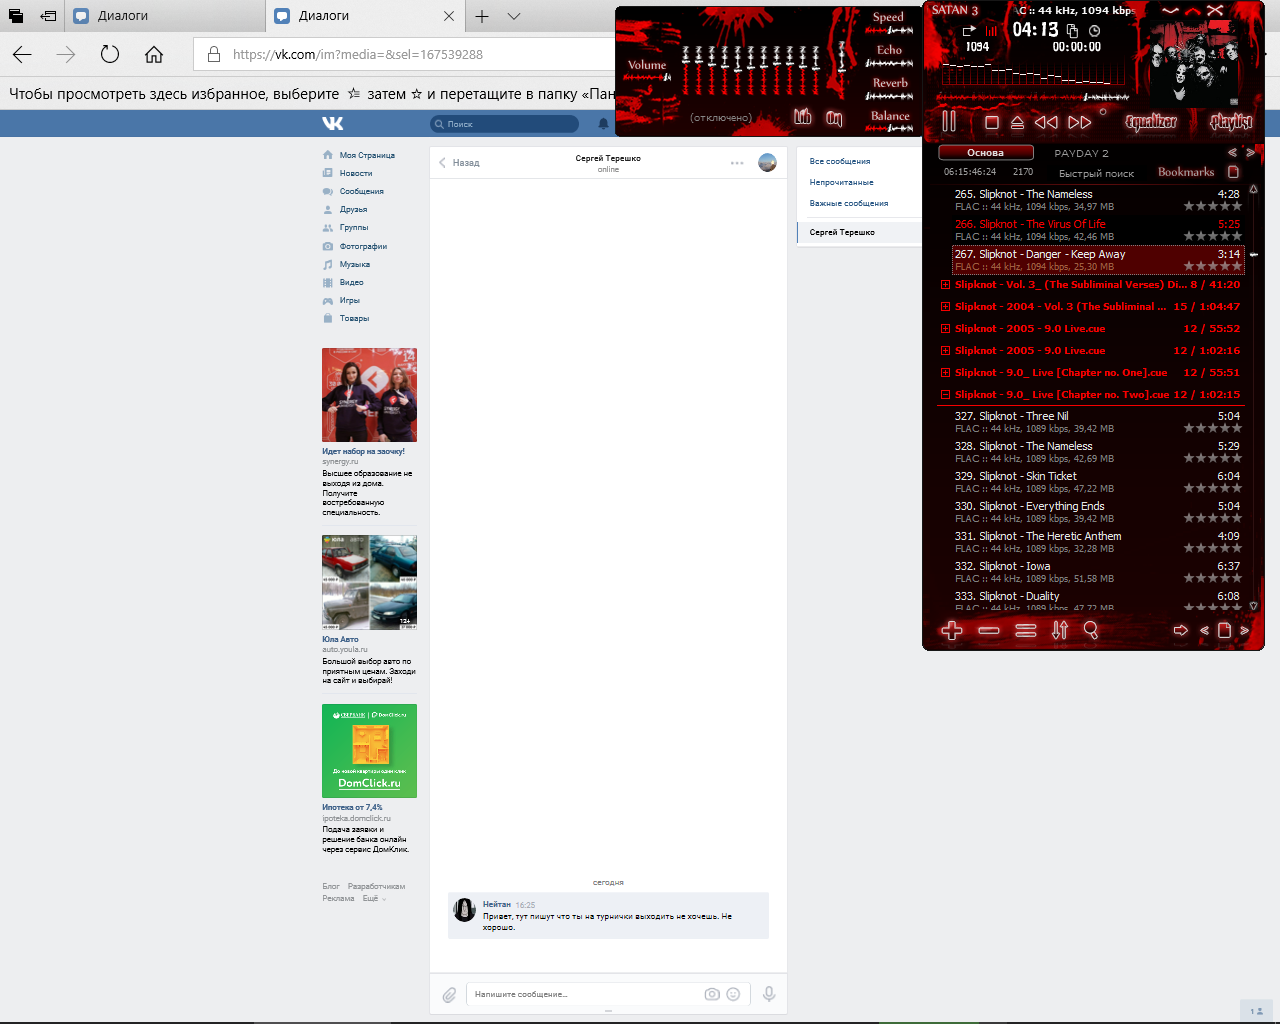Open a new browser tab with plus button
Viewport: 1280px width, 1024px height.
[482, 16]
